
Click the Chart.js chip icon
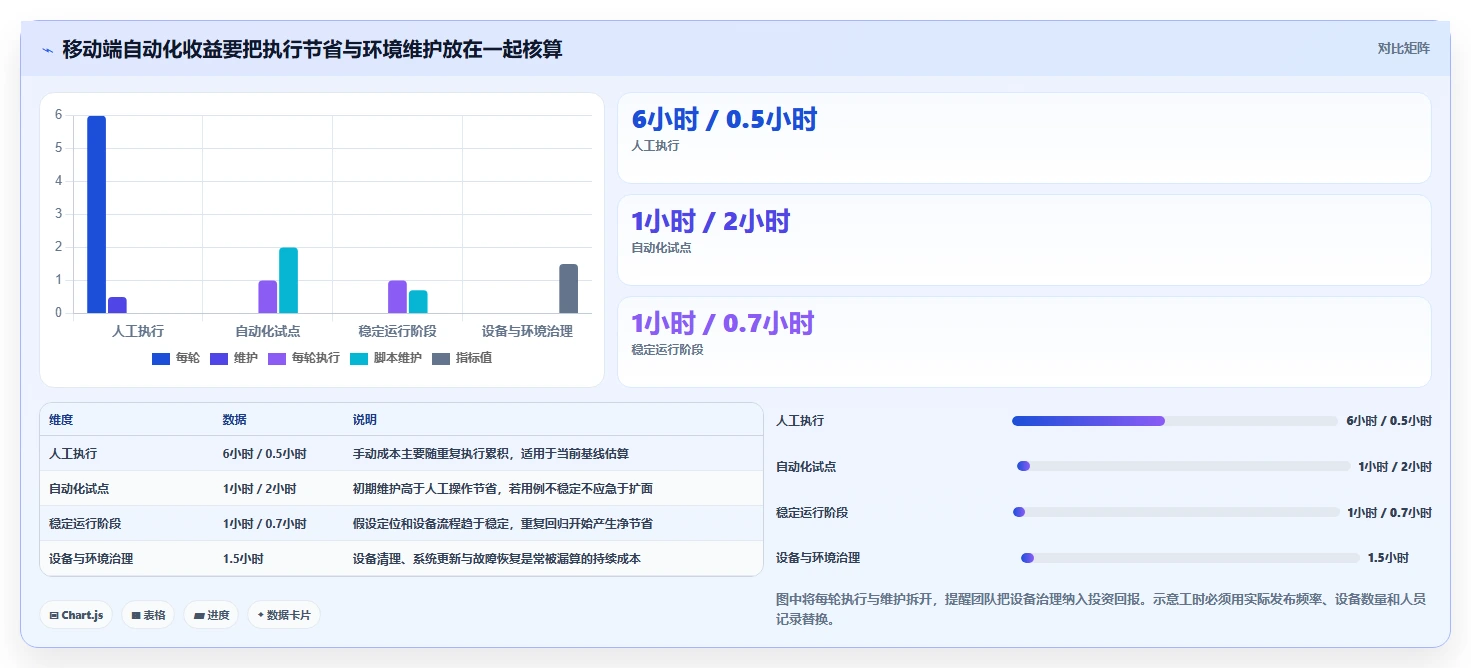(x=54, y=616)
